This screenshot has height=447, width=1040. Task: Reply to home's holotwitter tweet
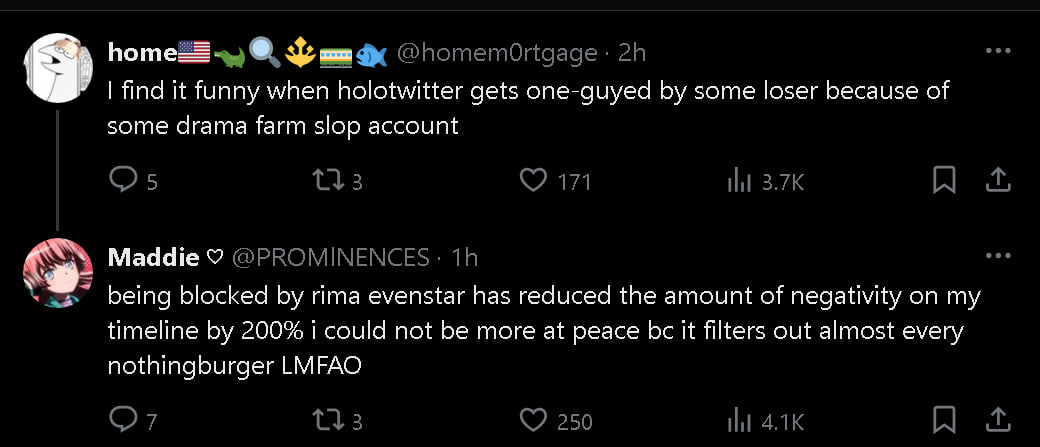[121, 181]
